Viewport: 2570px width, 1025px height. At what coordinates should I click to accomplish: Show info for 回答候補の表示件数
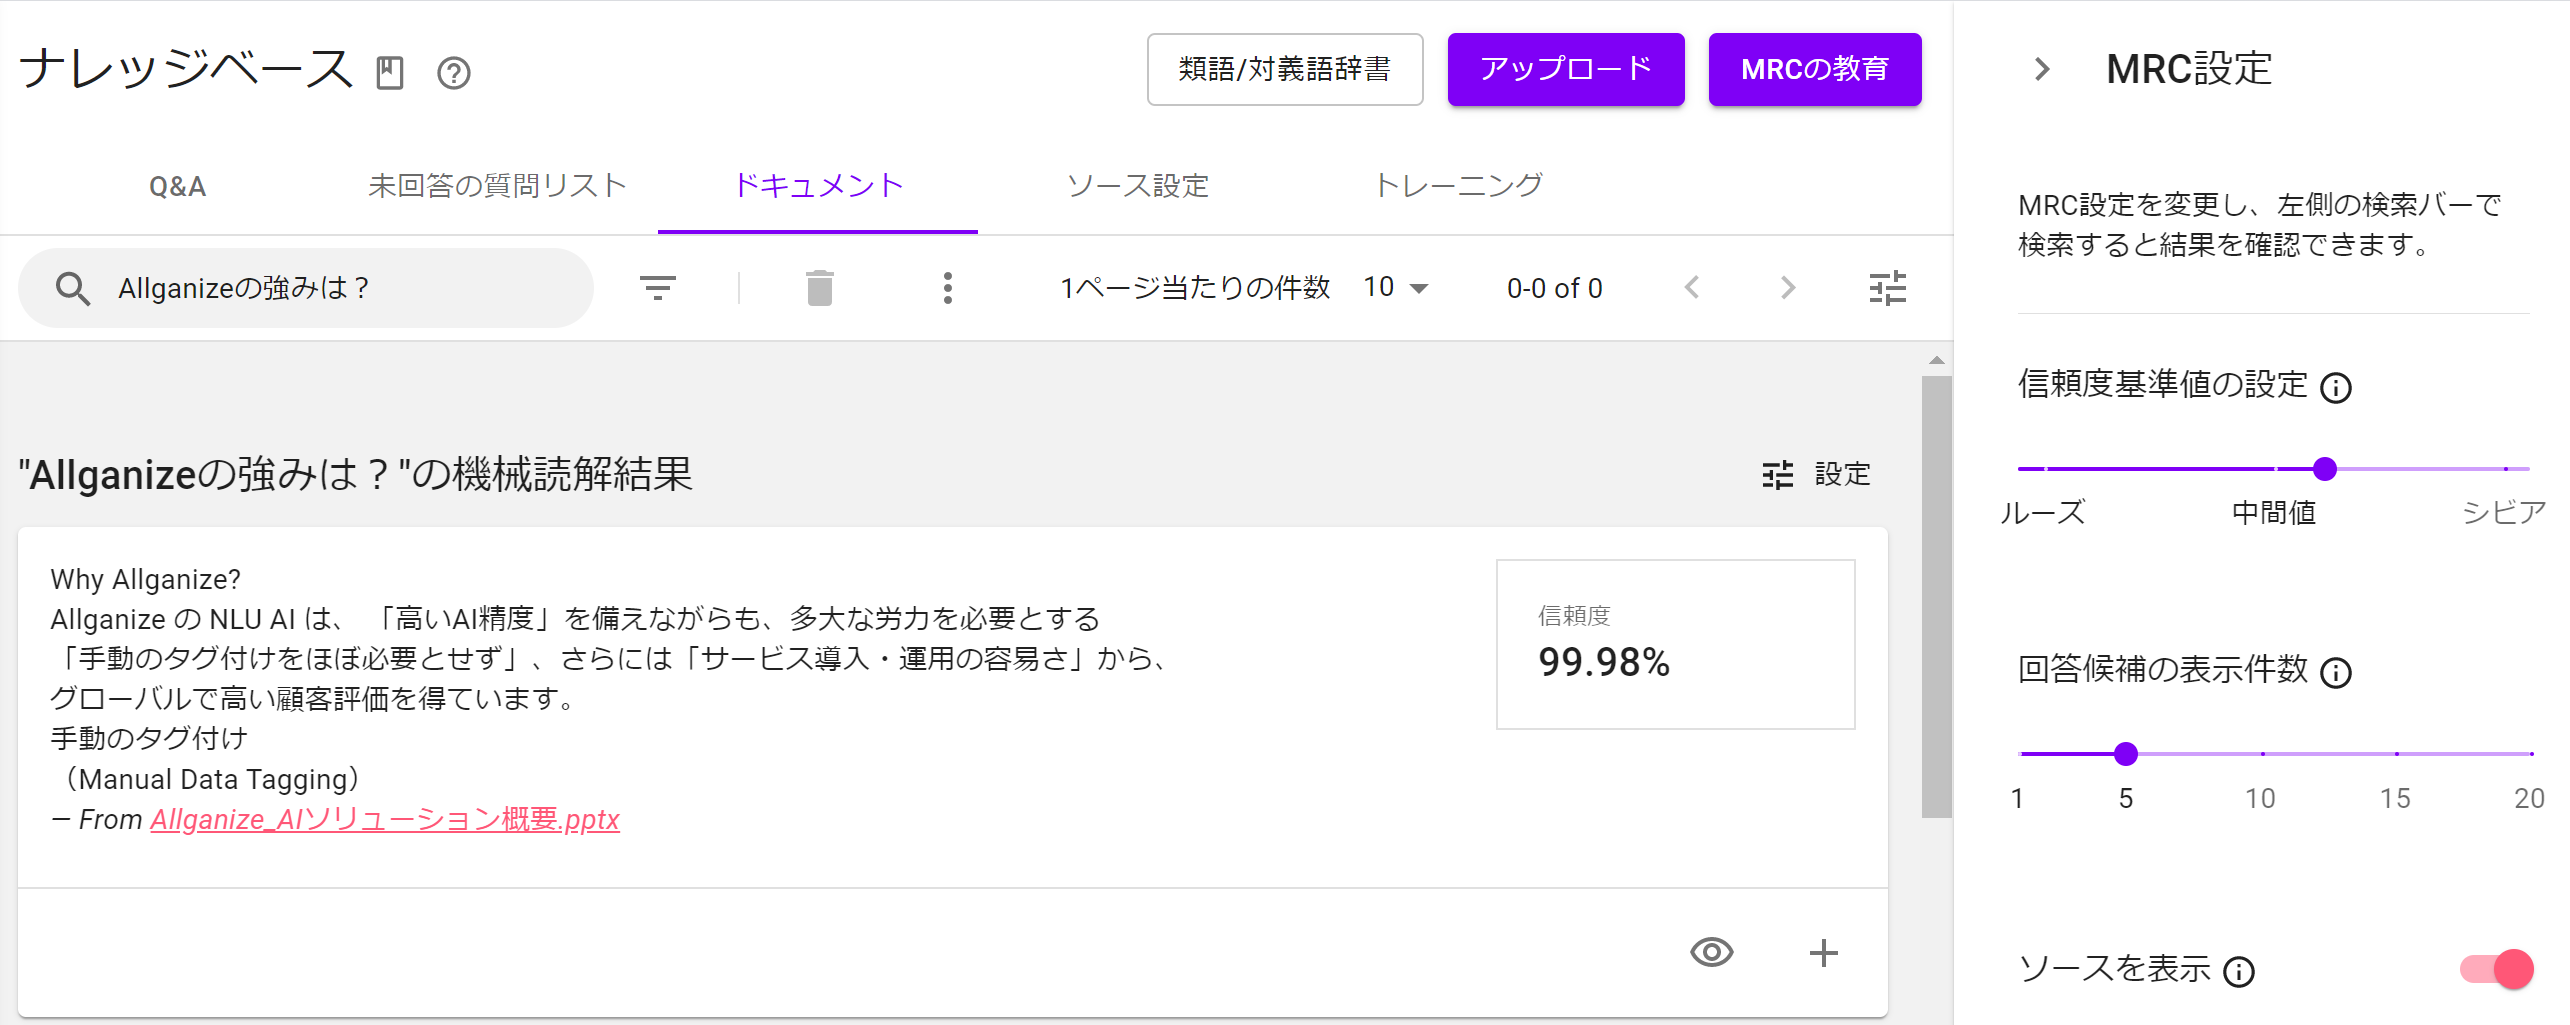click(x=2336, y=673)
